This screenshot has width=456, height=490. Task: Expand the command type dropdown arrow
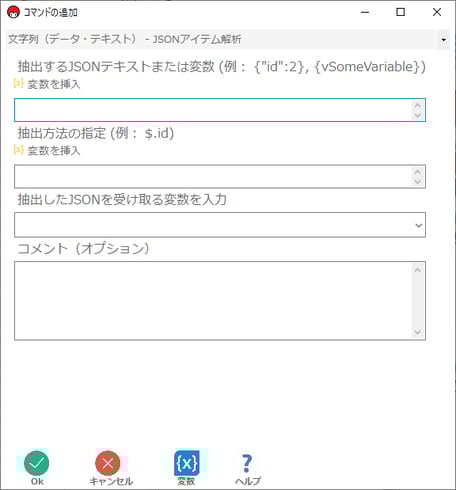point(443,40)
